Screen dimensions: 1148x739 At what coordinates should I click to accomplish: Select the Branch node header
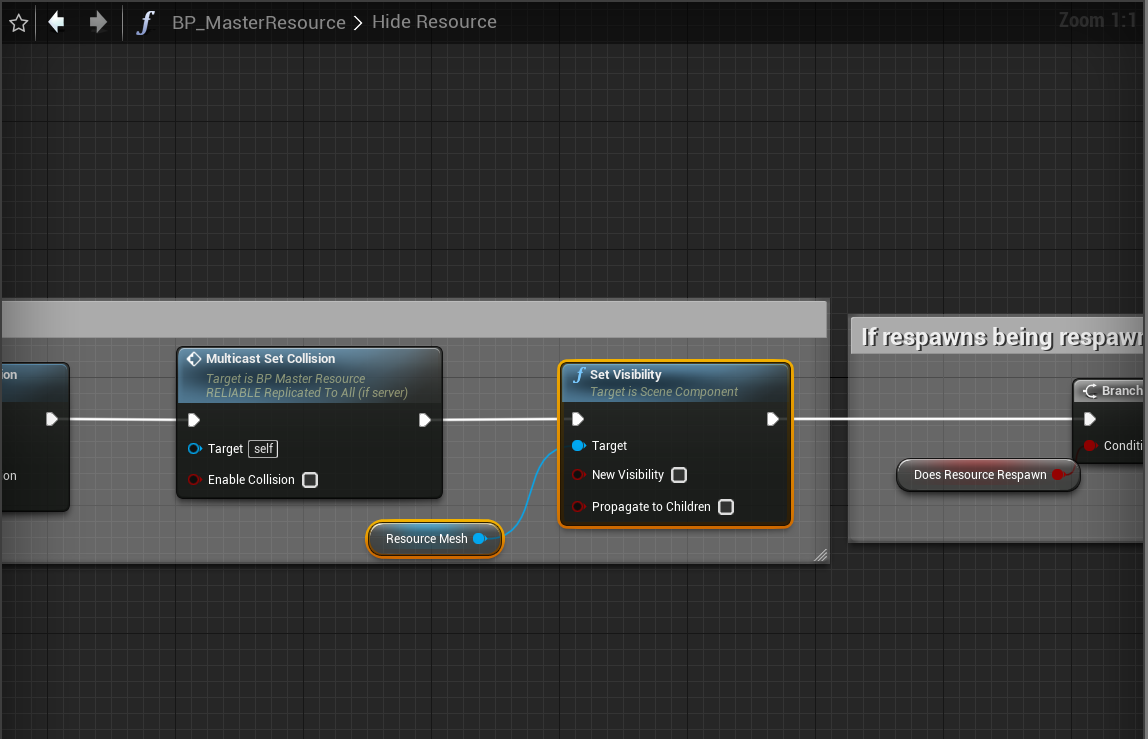pyautogui.click(x=1115, y=391)
